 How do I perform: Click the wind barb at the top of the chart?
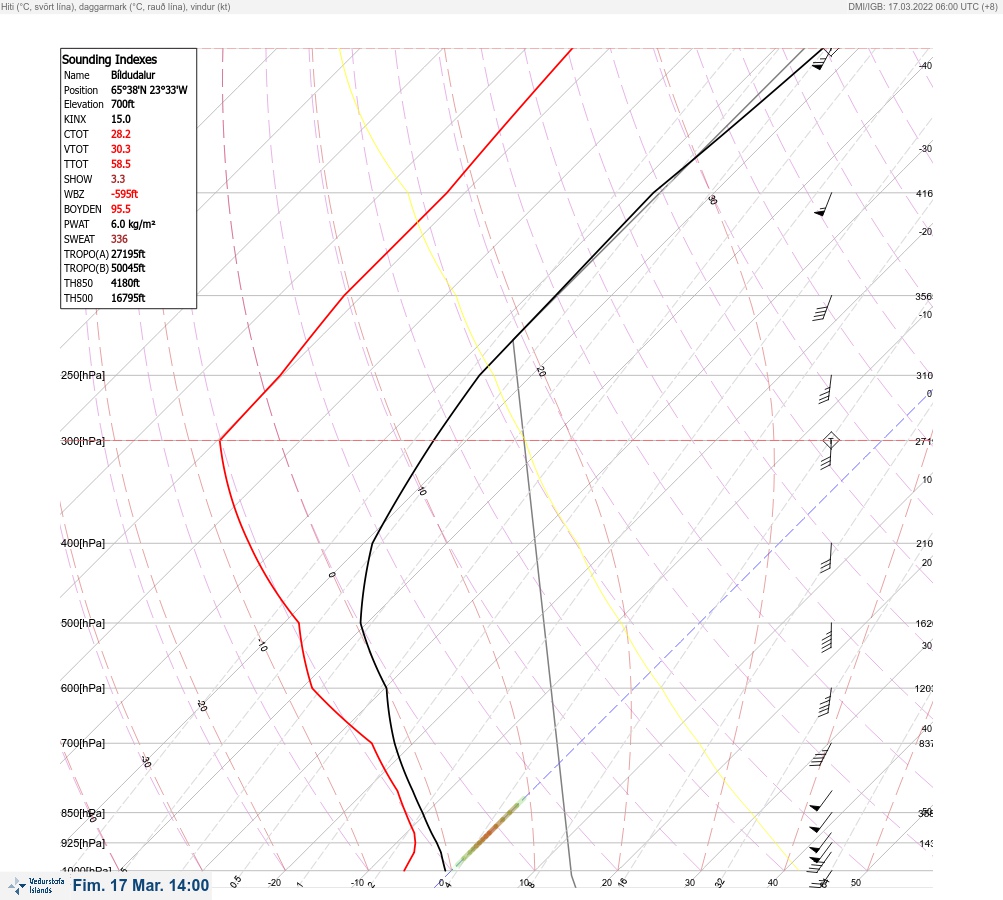click(x=825, y=59)
